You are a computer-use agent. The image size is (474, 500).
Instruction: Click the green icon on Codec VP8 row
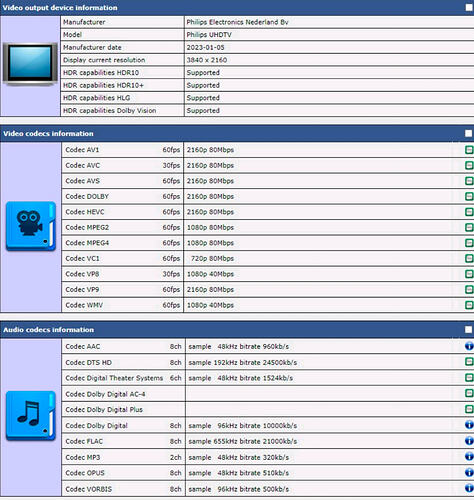pos(469,274)
